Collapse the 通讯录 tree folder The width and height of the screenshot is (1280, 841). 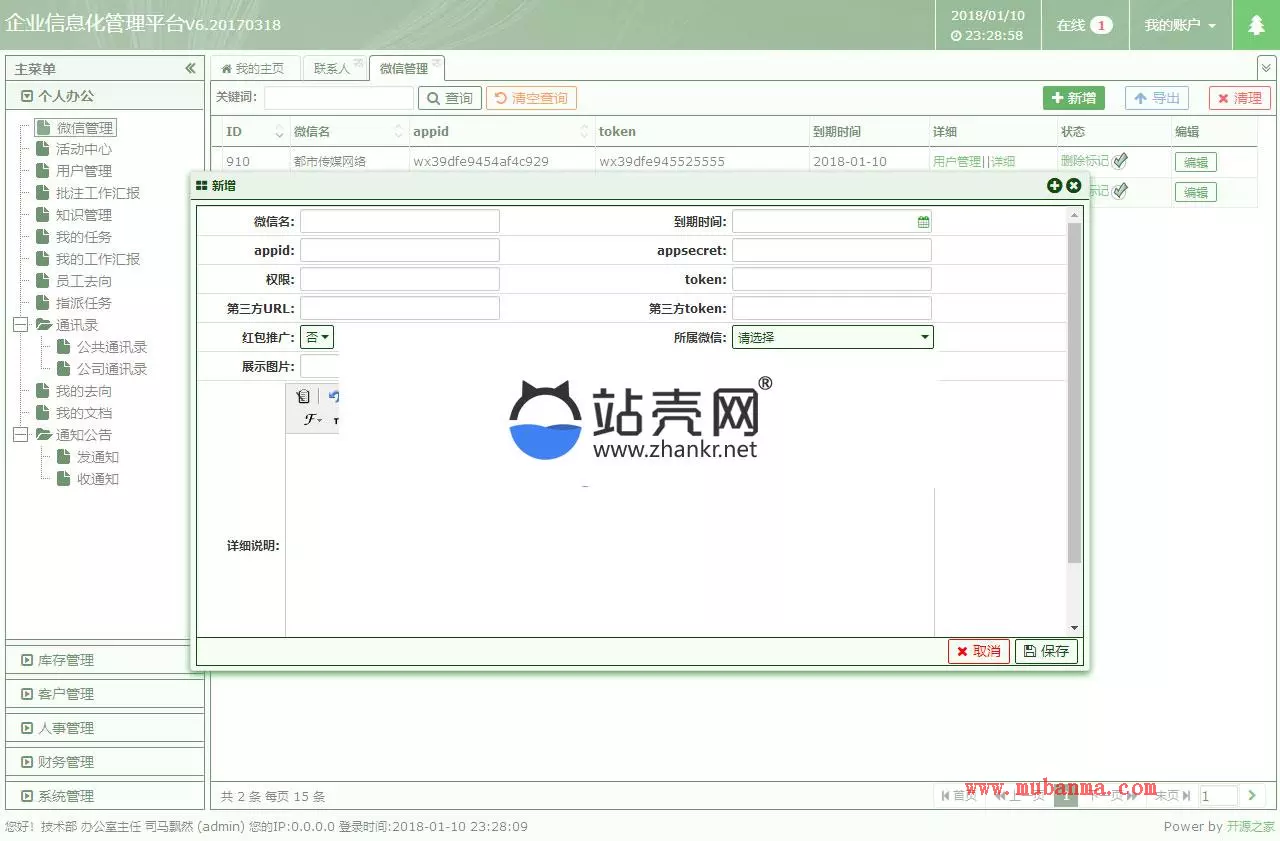pos(20,325)
